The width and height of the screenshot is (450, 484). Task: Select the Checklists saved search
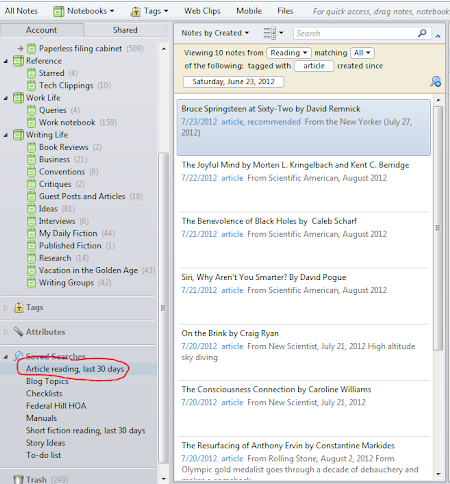pos(44,394)
